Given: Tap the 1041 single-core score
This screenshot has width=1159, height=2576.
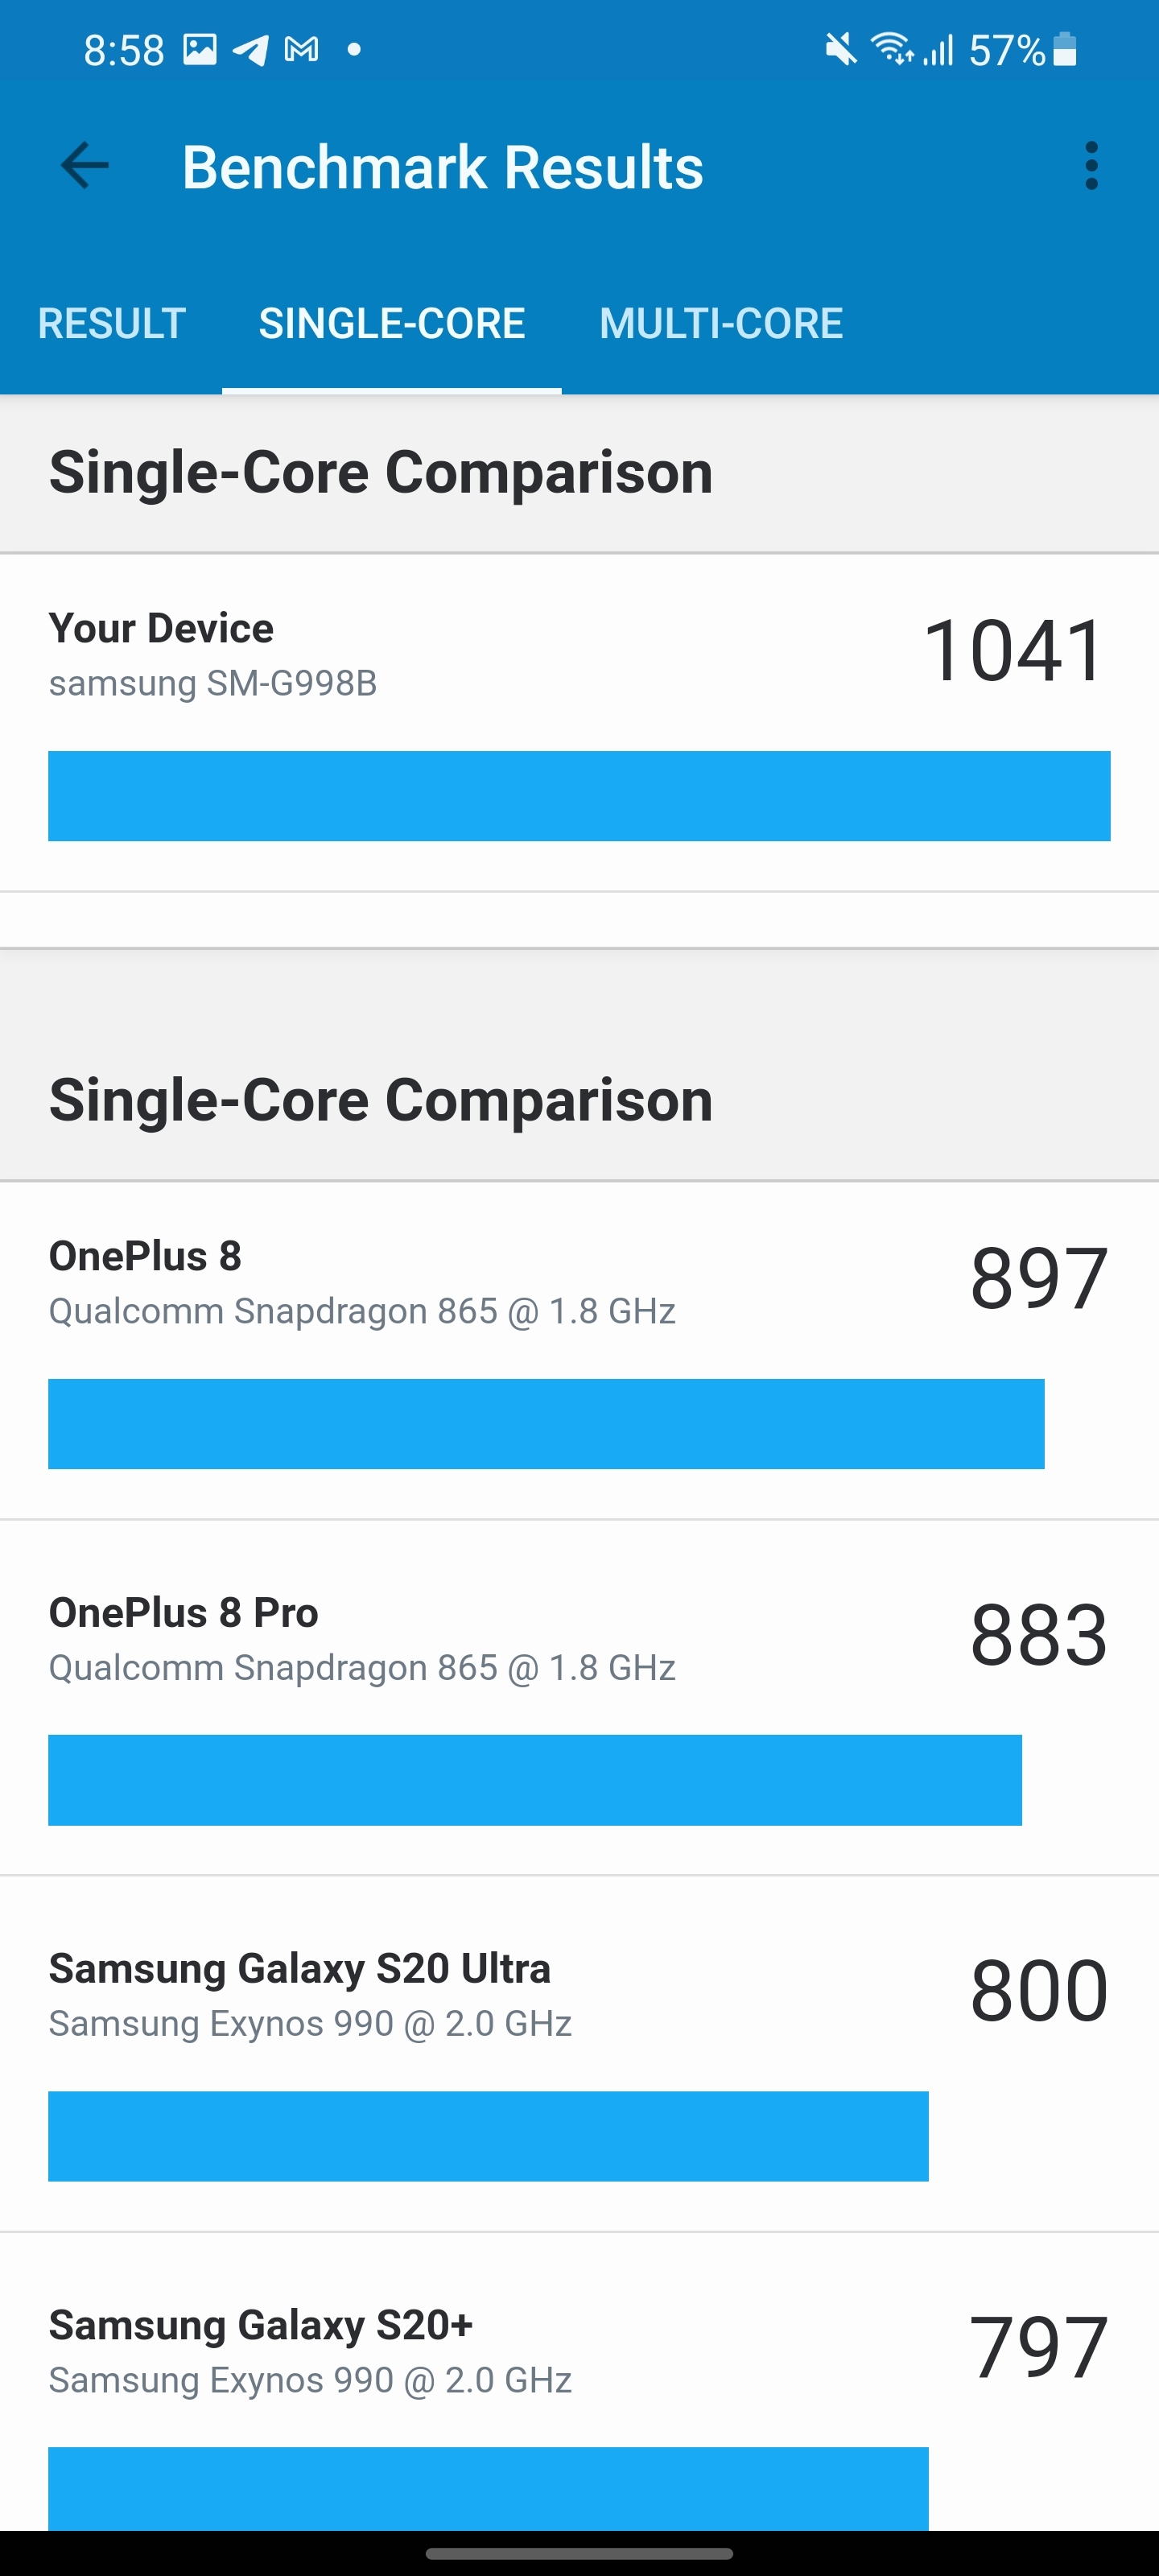Looking at the screenshot, I should tap(1013, 651).
